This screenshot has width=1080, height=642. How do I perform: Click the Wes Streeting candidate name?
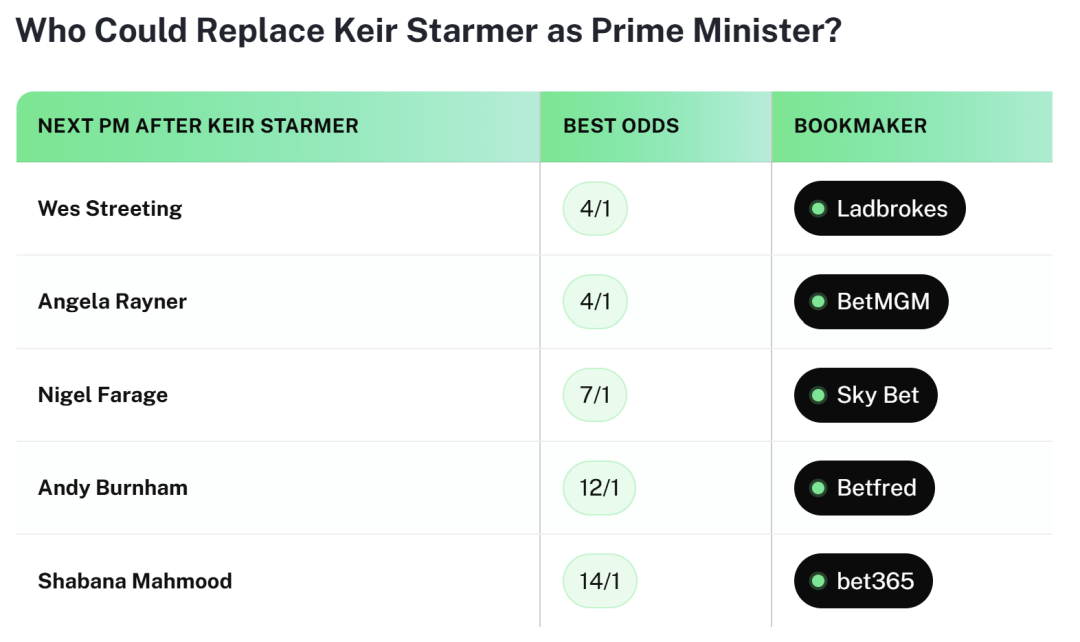[x=110, y=209]
